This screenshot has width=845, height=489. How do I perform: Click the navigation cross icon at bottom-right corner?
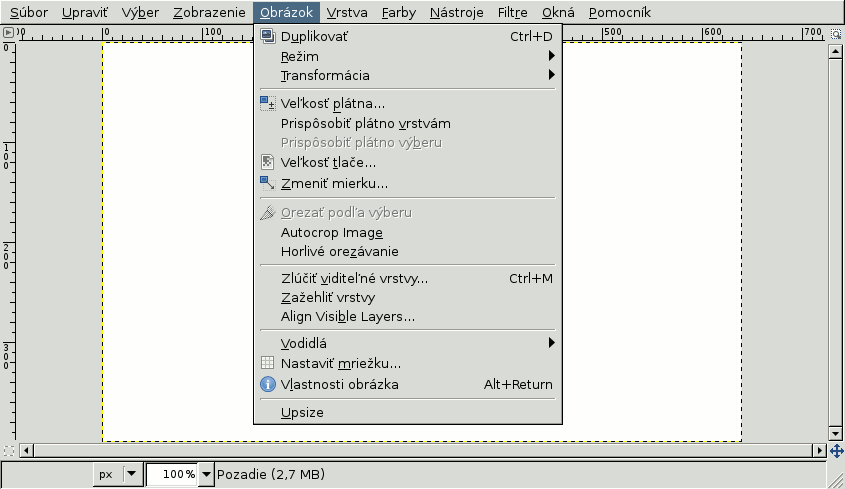pyautogui.click(x=836, y=451)
